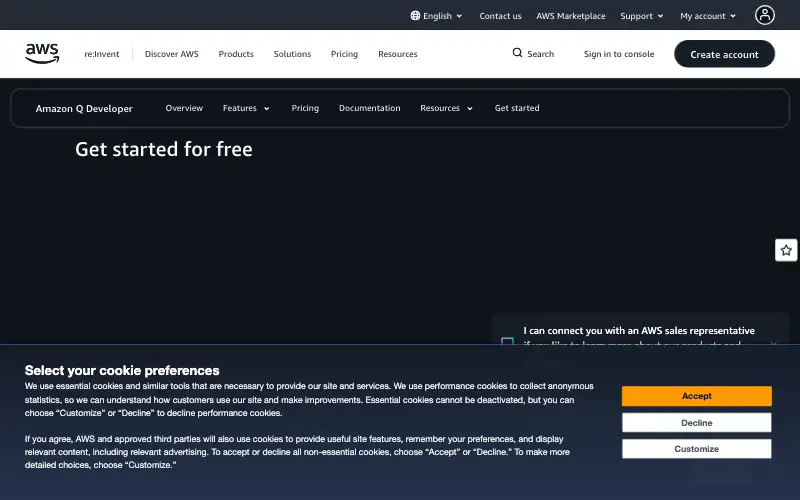The height and width of the screenshot is (500, 800).
Task: Open the Get started tab
Action: pos(517,108)
